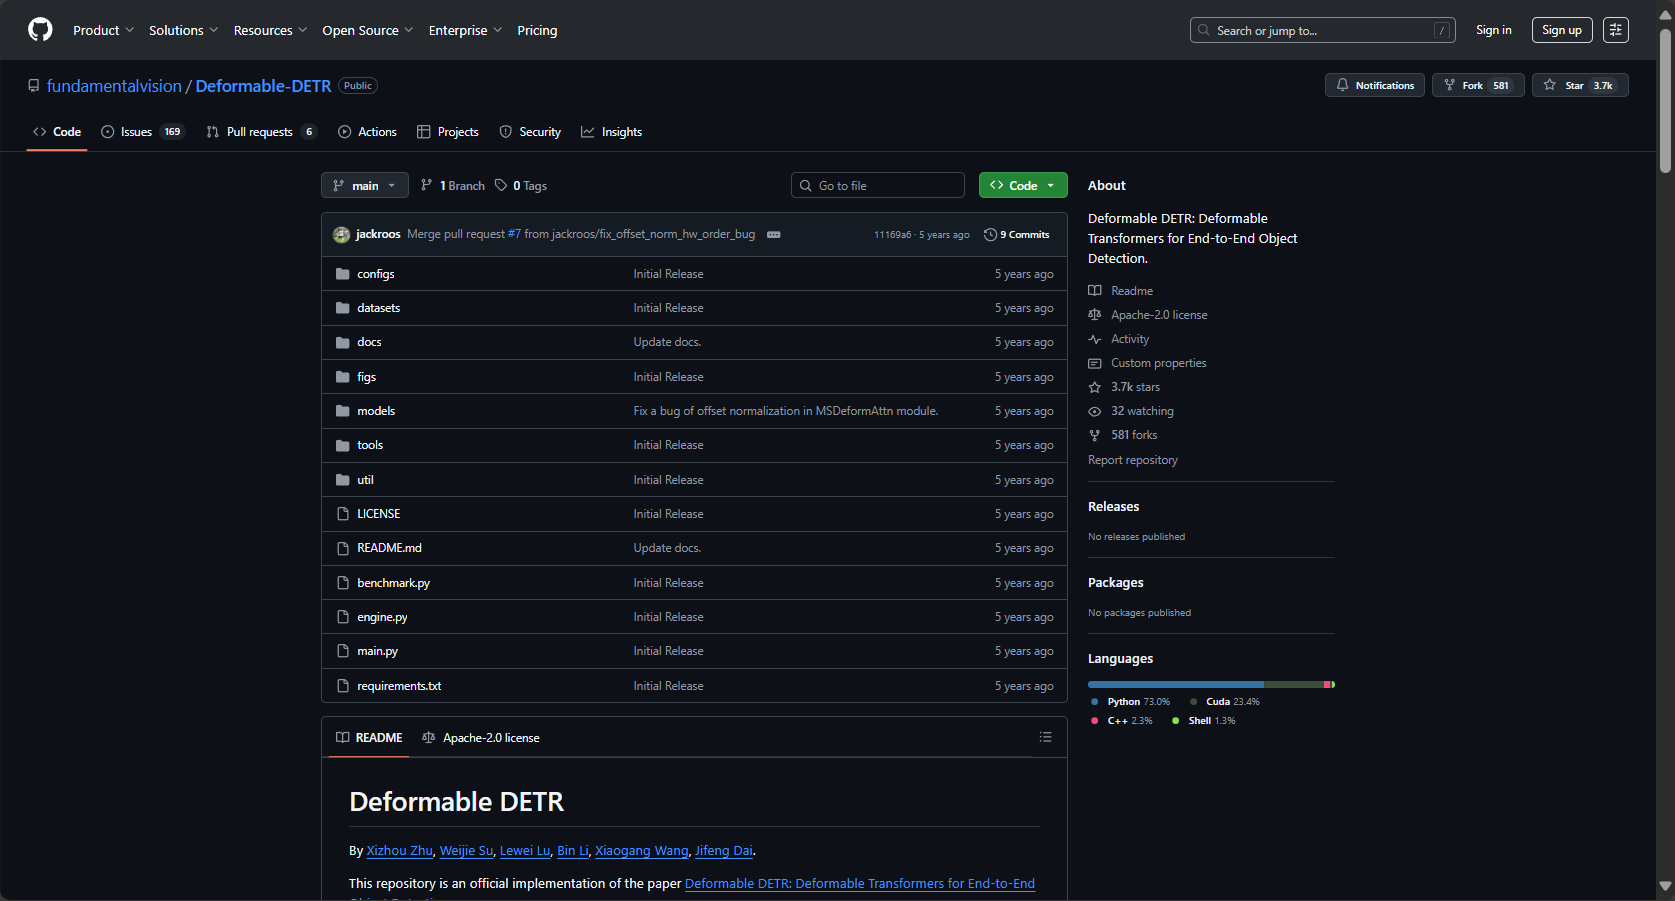Click the tag icon next to 0 Tags
Viewport: 1675px width, 901px height.
click(x=501, y=185)
